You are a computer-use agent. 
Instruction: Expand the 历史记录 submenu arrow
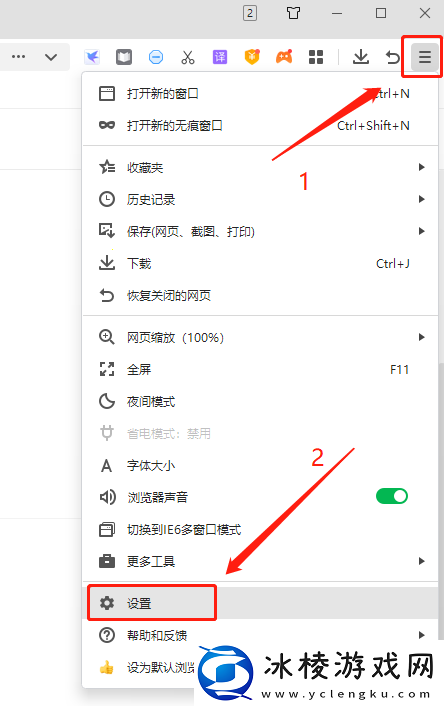421,199
